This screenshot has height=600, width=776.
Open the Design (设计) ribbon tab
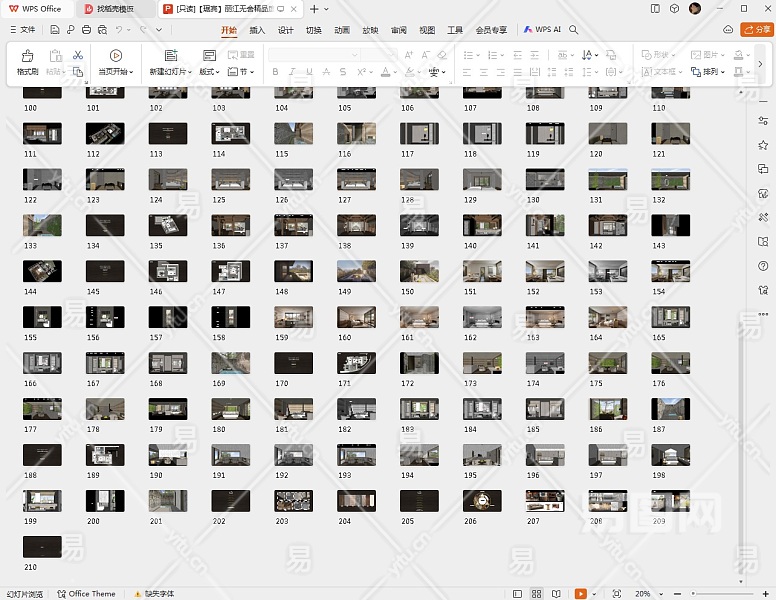pos(285,31)
